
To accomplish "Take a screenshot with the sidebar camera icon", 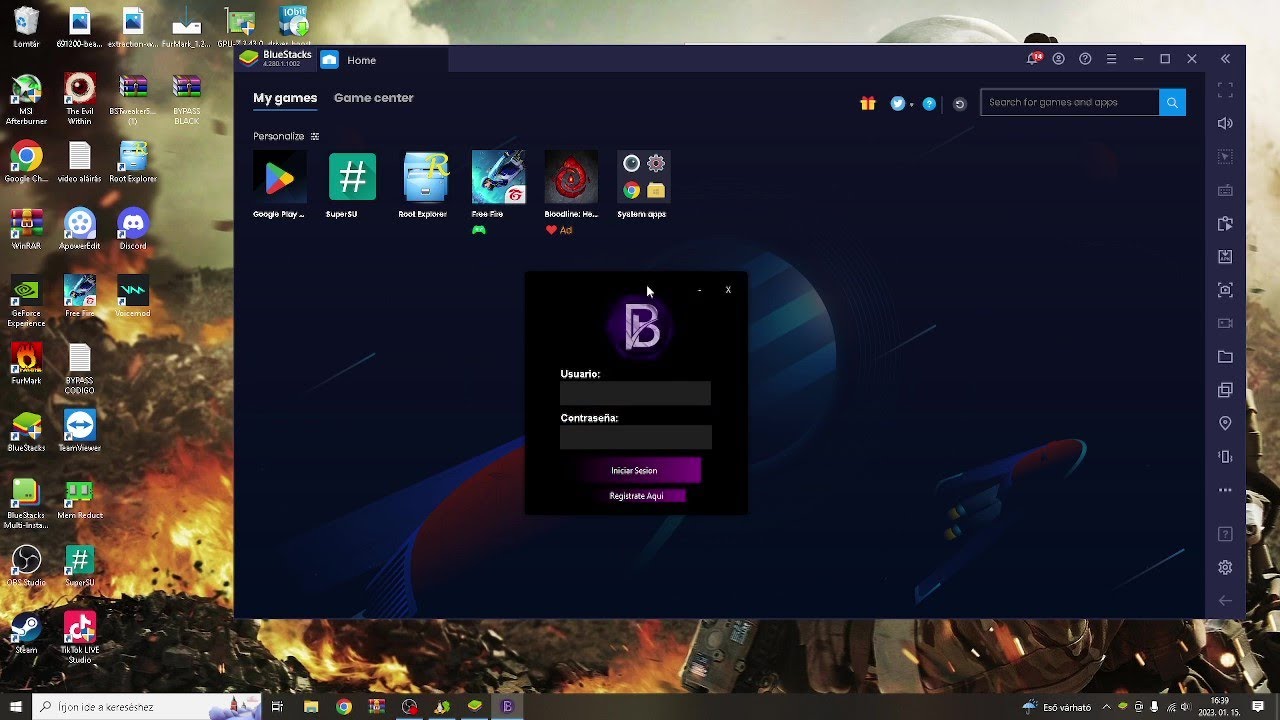I will (x=1225, y=290).
